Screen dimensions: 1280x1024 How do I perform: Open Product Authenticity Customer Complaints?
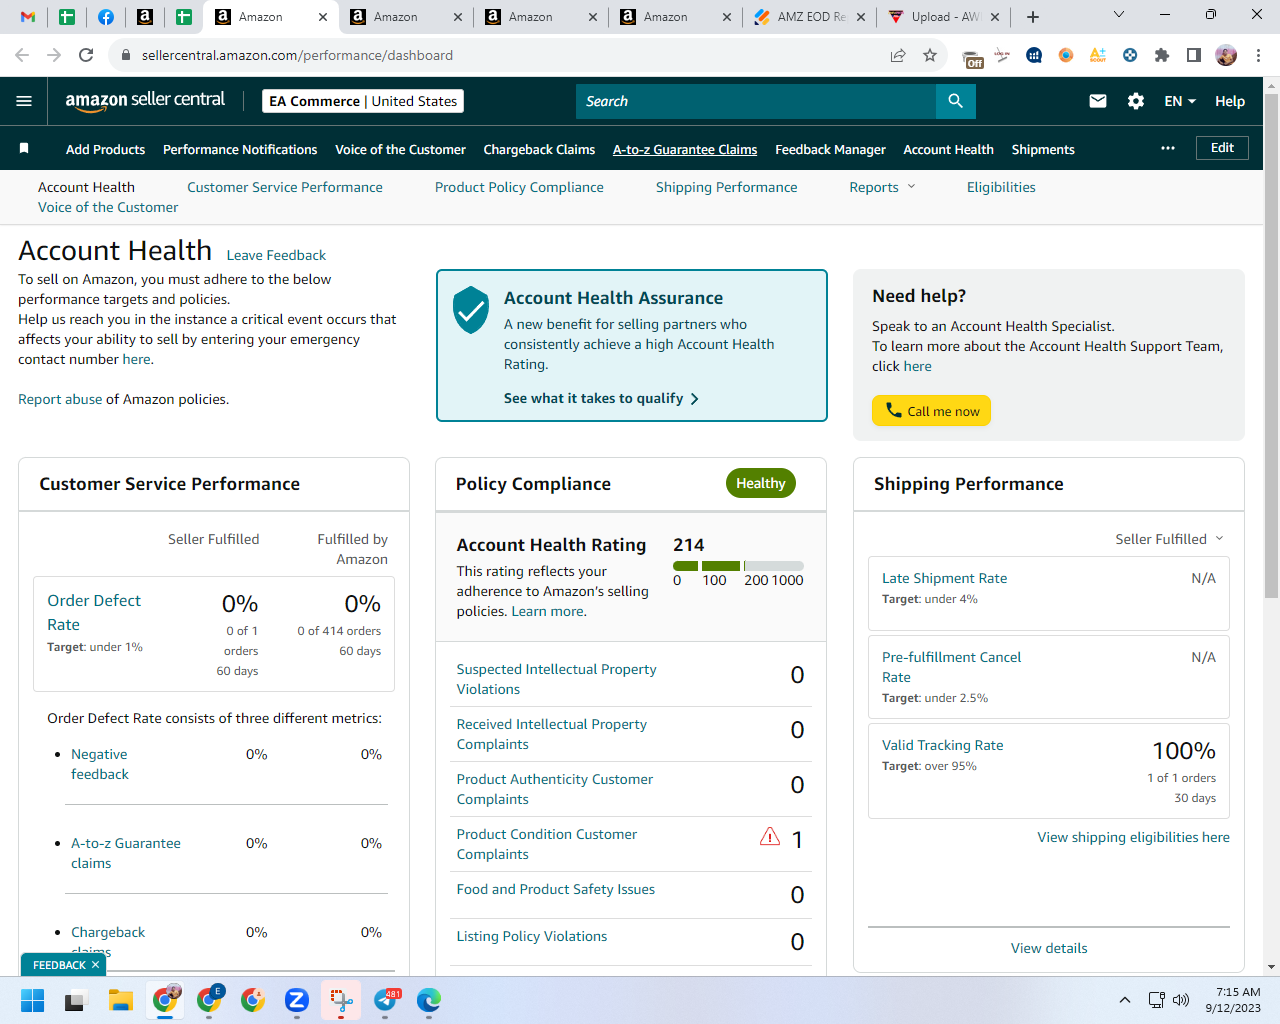click(554, 789)
